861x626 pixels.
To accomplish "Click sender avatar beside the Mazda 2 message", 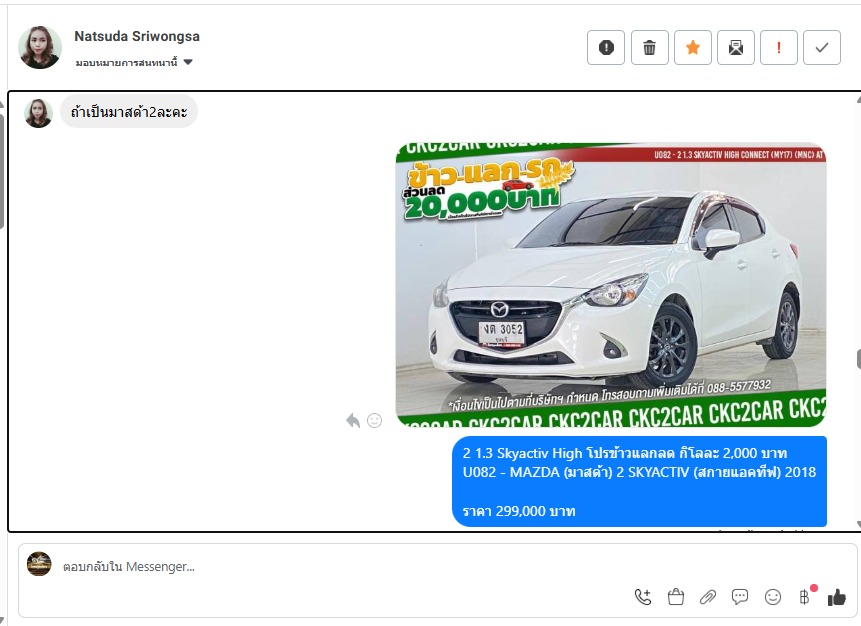I will (38, 113).
